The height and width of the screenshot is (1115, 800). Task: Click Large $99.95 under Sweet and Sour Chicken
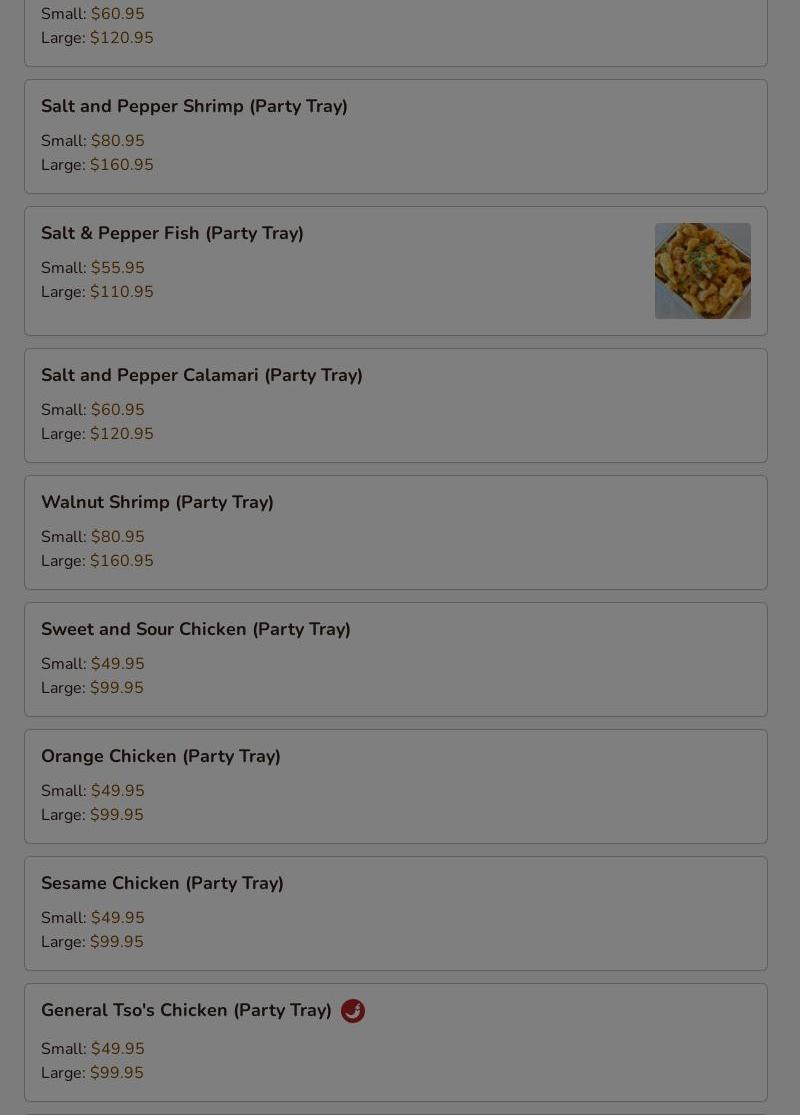tap(92, 688)
